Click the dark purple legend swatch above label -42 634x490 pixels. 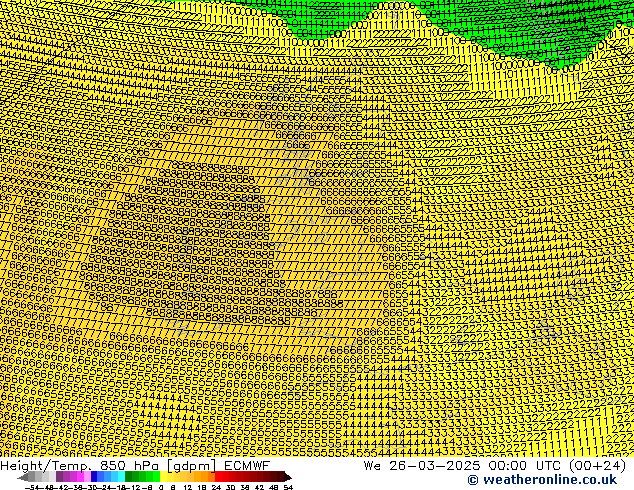pyautogui.click(x=59, y=476)
